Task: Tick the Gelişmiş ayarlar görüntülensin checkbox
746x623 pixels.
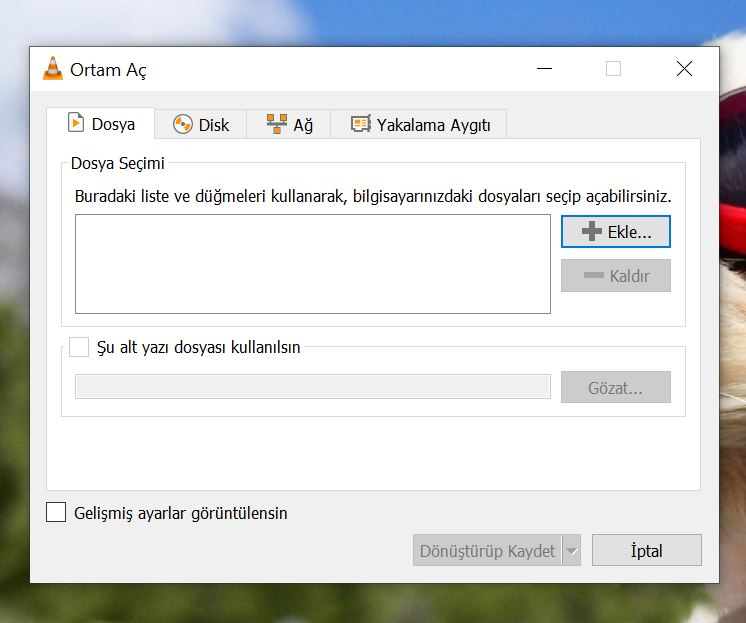Action: (x=57, y=513)
